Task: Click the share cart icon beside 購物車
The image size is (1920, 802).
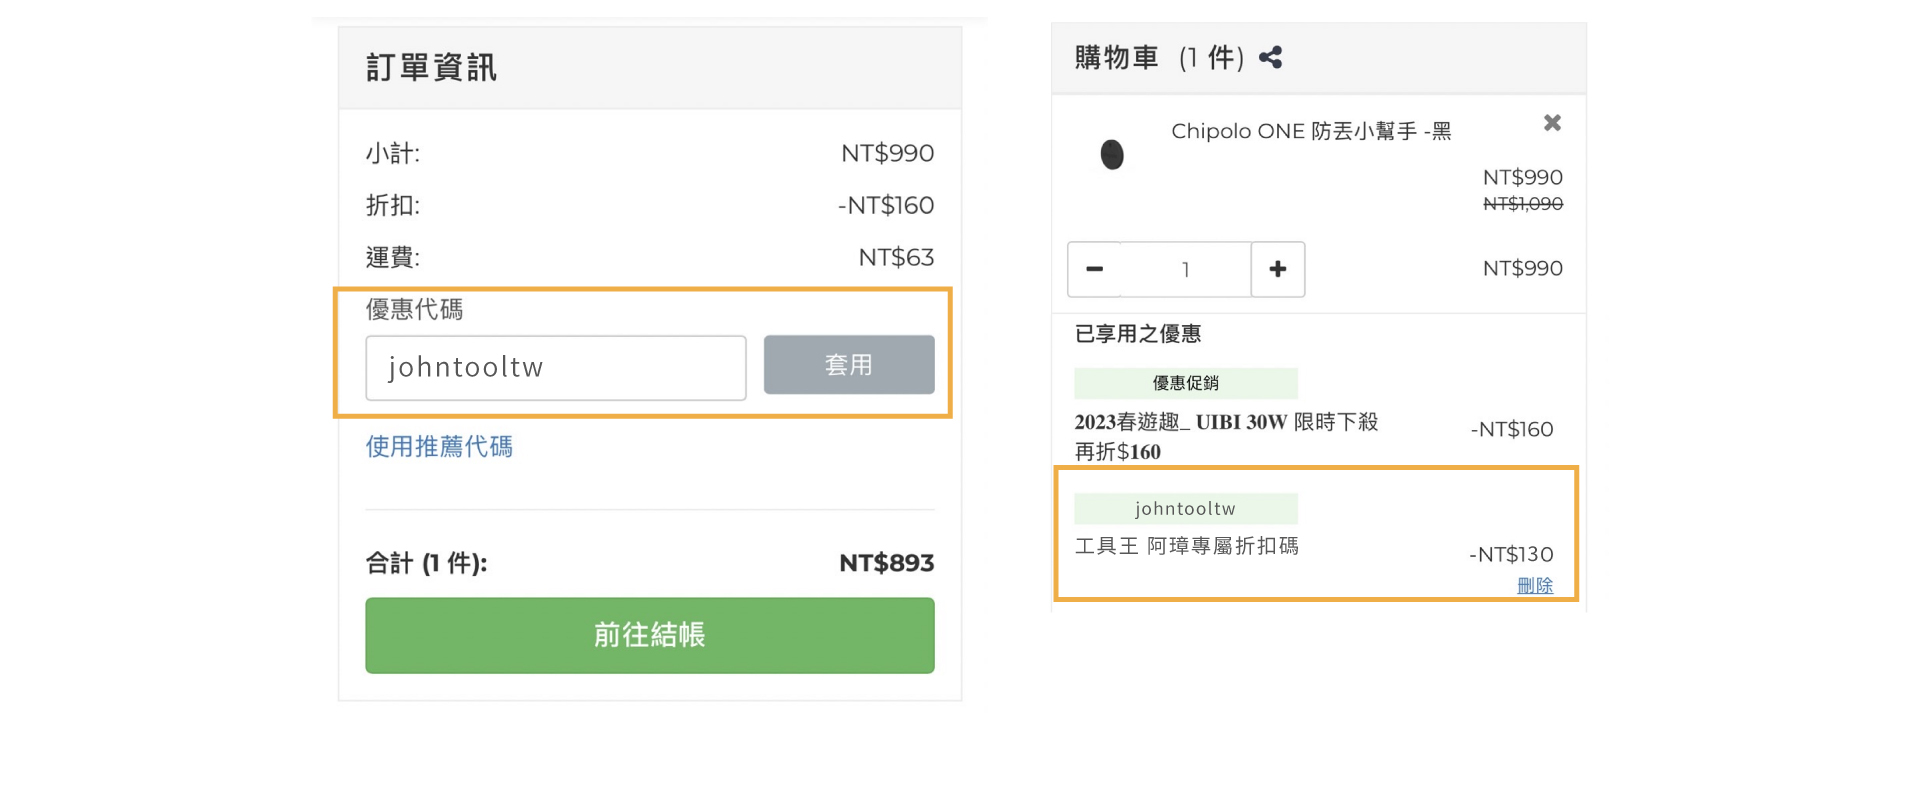Action: point(1271,58)
